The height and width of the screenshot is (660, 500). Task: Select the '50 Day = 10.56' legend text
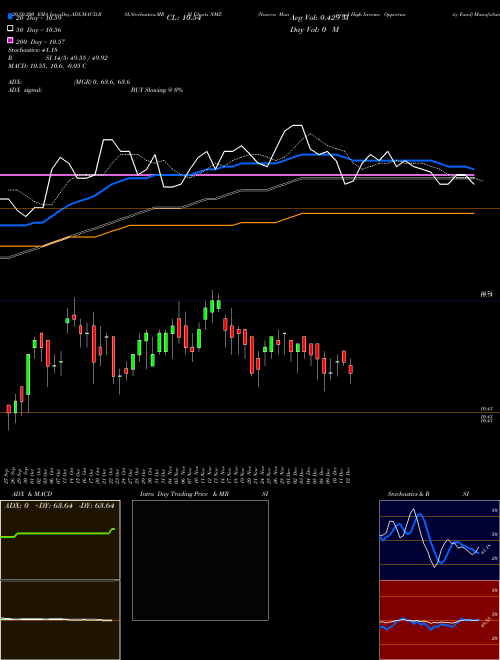tap(38, 30)
